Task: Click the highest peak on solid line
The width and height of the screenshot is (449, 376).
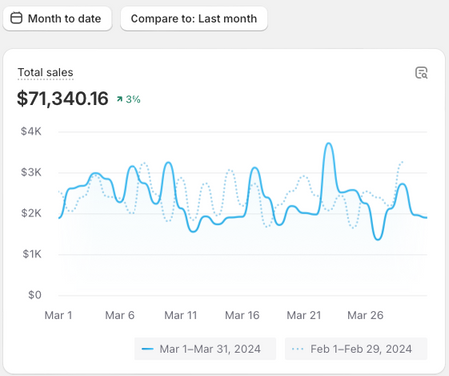Action: (x=329, y=143)
